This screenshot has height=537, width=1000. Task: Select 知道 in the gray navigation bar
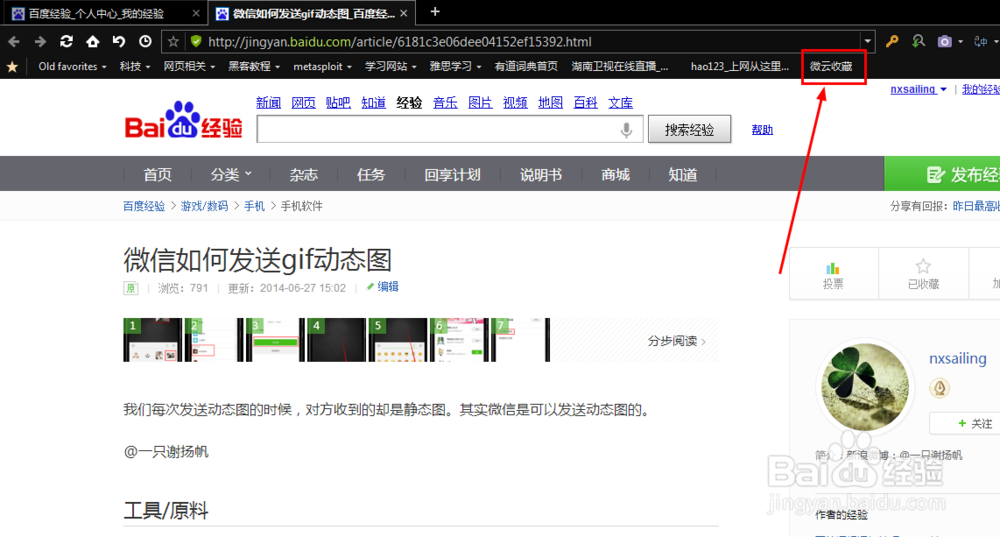pos(683,174)
